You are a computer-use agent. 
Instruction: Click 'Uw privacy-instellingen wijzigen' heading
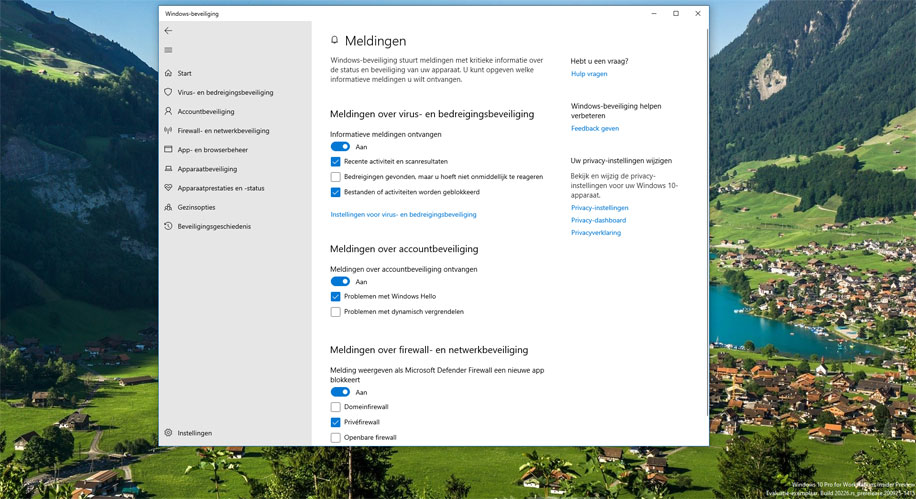pyautogui.click(x=621, y=161)
